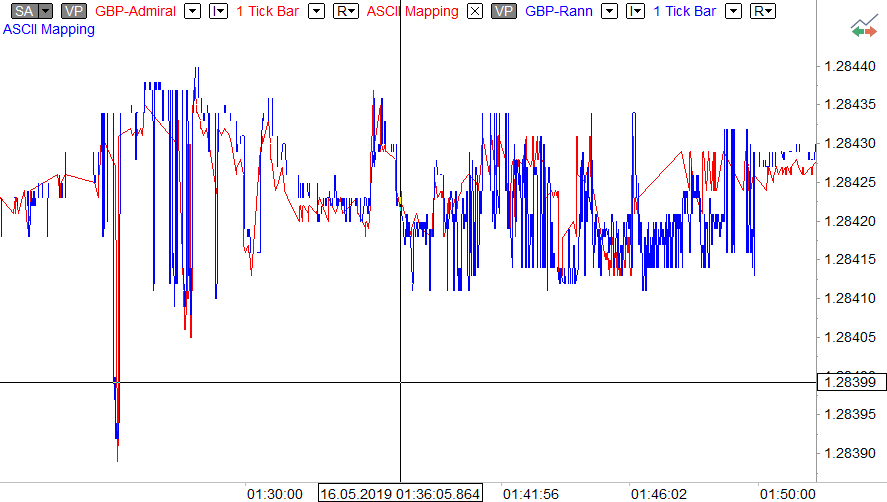887x502 pixels.
Task: Click the 16.05.2019 01:36:05.864 crosshair time marker
Action: coord(400,493)
